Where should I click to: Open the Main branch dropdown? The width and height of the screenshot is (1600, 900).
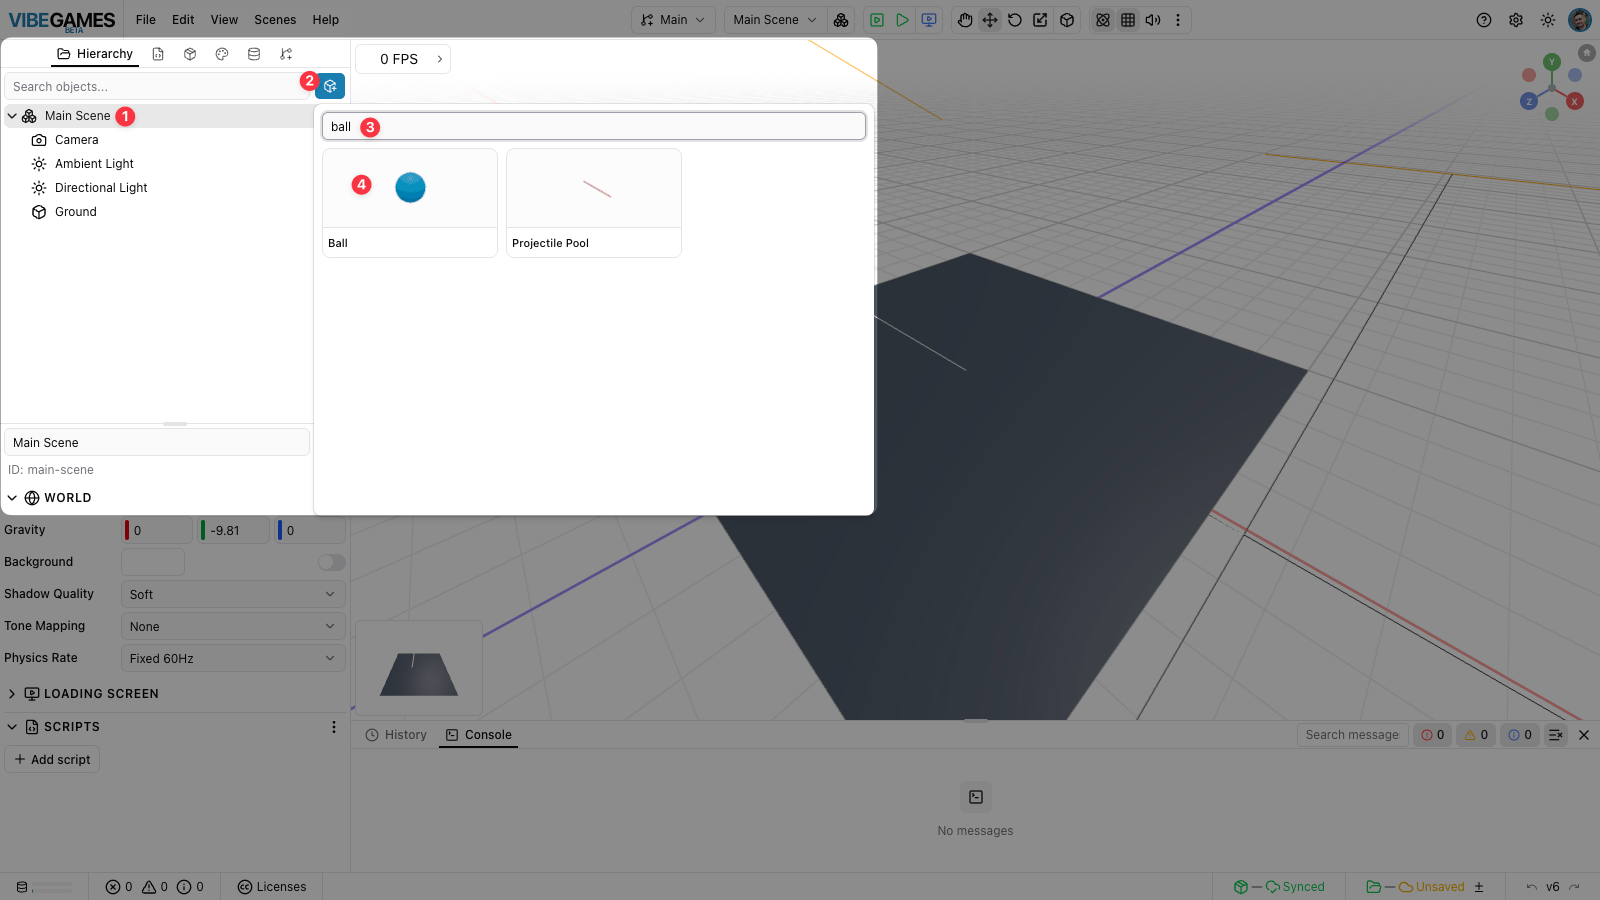[x=674, y=20]
